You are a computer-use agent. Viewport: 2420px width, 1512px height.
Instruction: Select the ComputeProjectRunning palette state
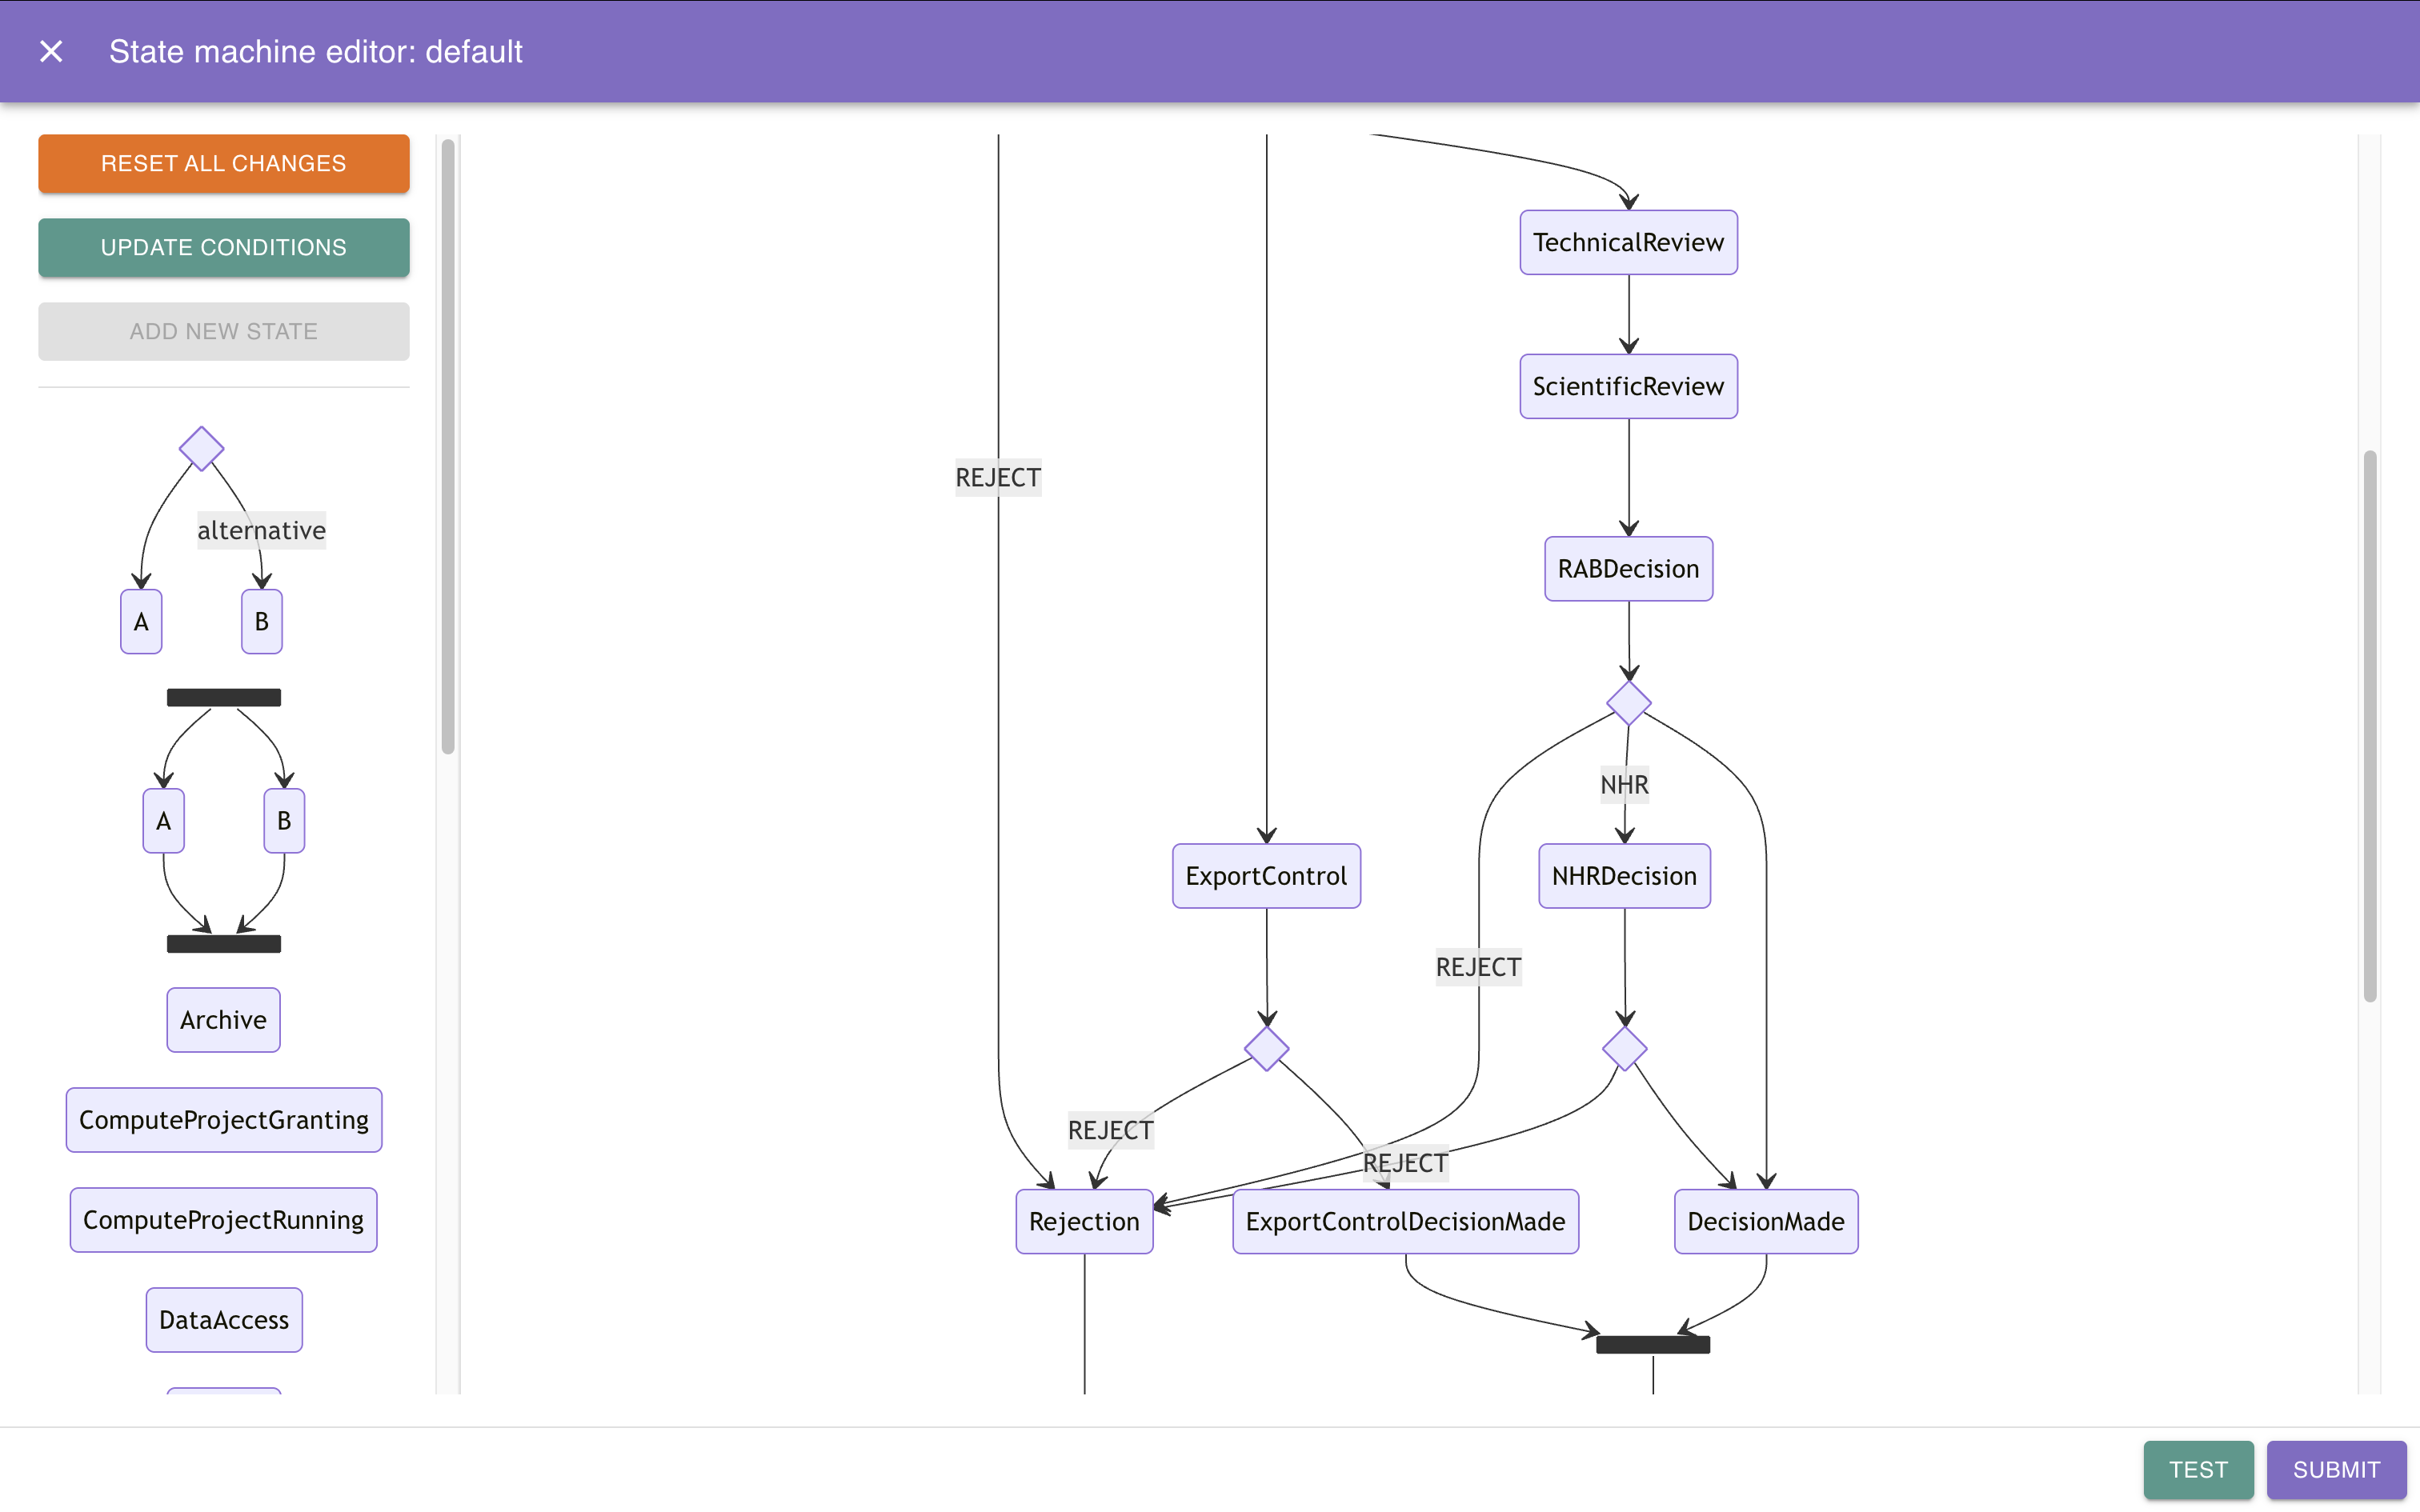pos(223,1219)
